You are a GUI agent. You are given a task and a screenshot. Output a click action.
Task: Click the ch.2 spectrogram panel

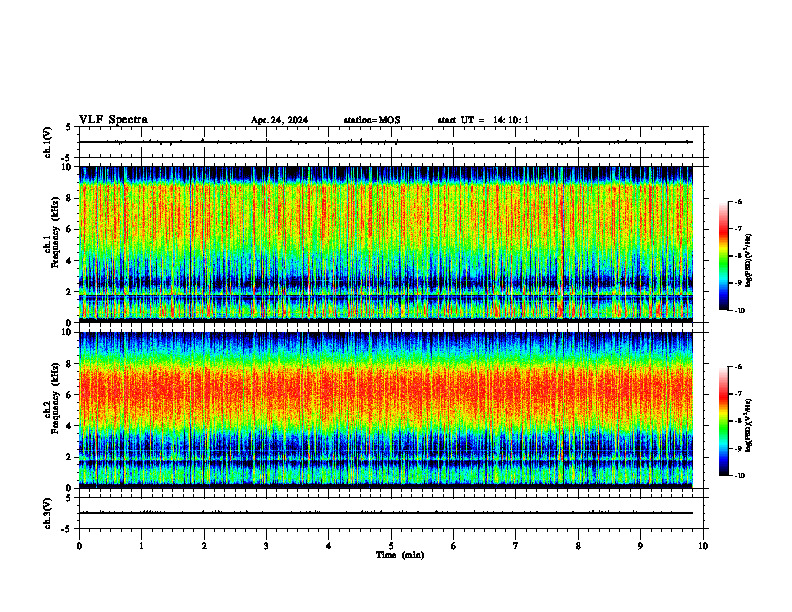[386, 410]
